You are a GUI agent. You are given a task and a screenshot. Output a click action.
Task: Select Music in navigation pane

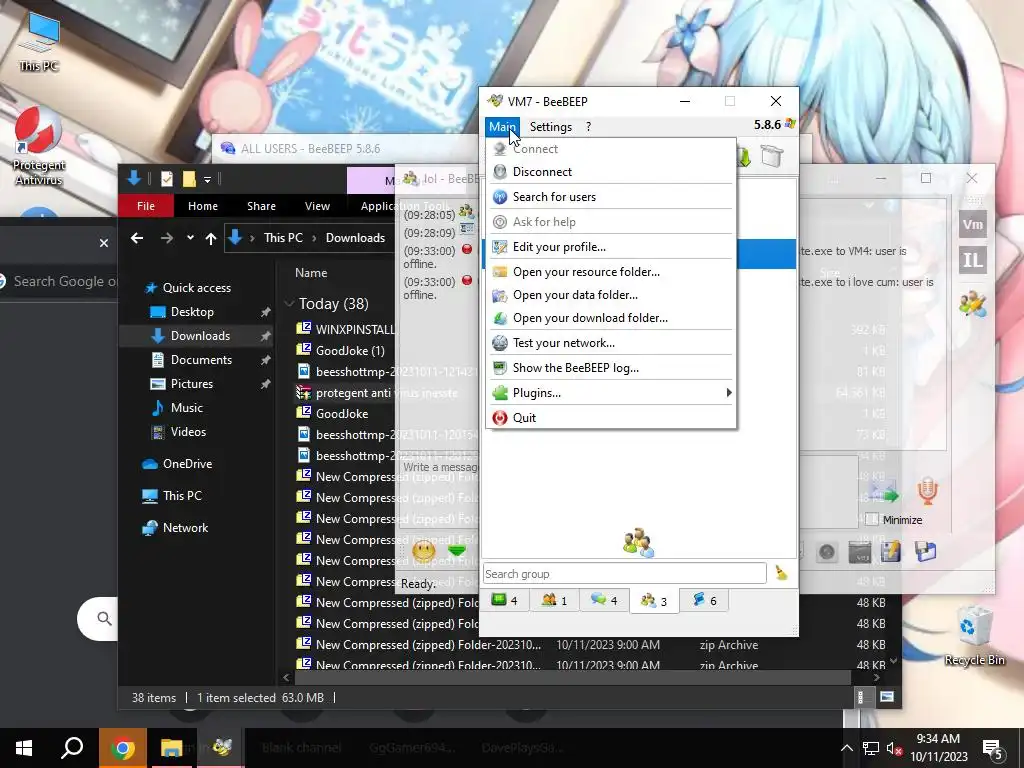[x=187, y=408]
